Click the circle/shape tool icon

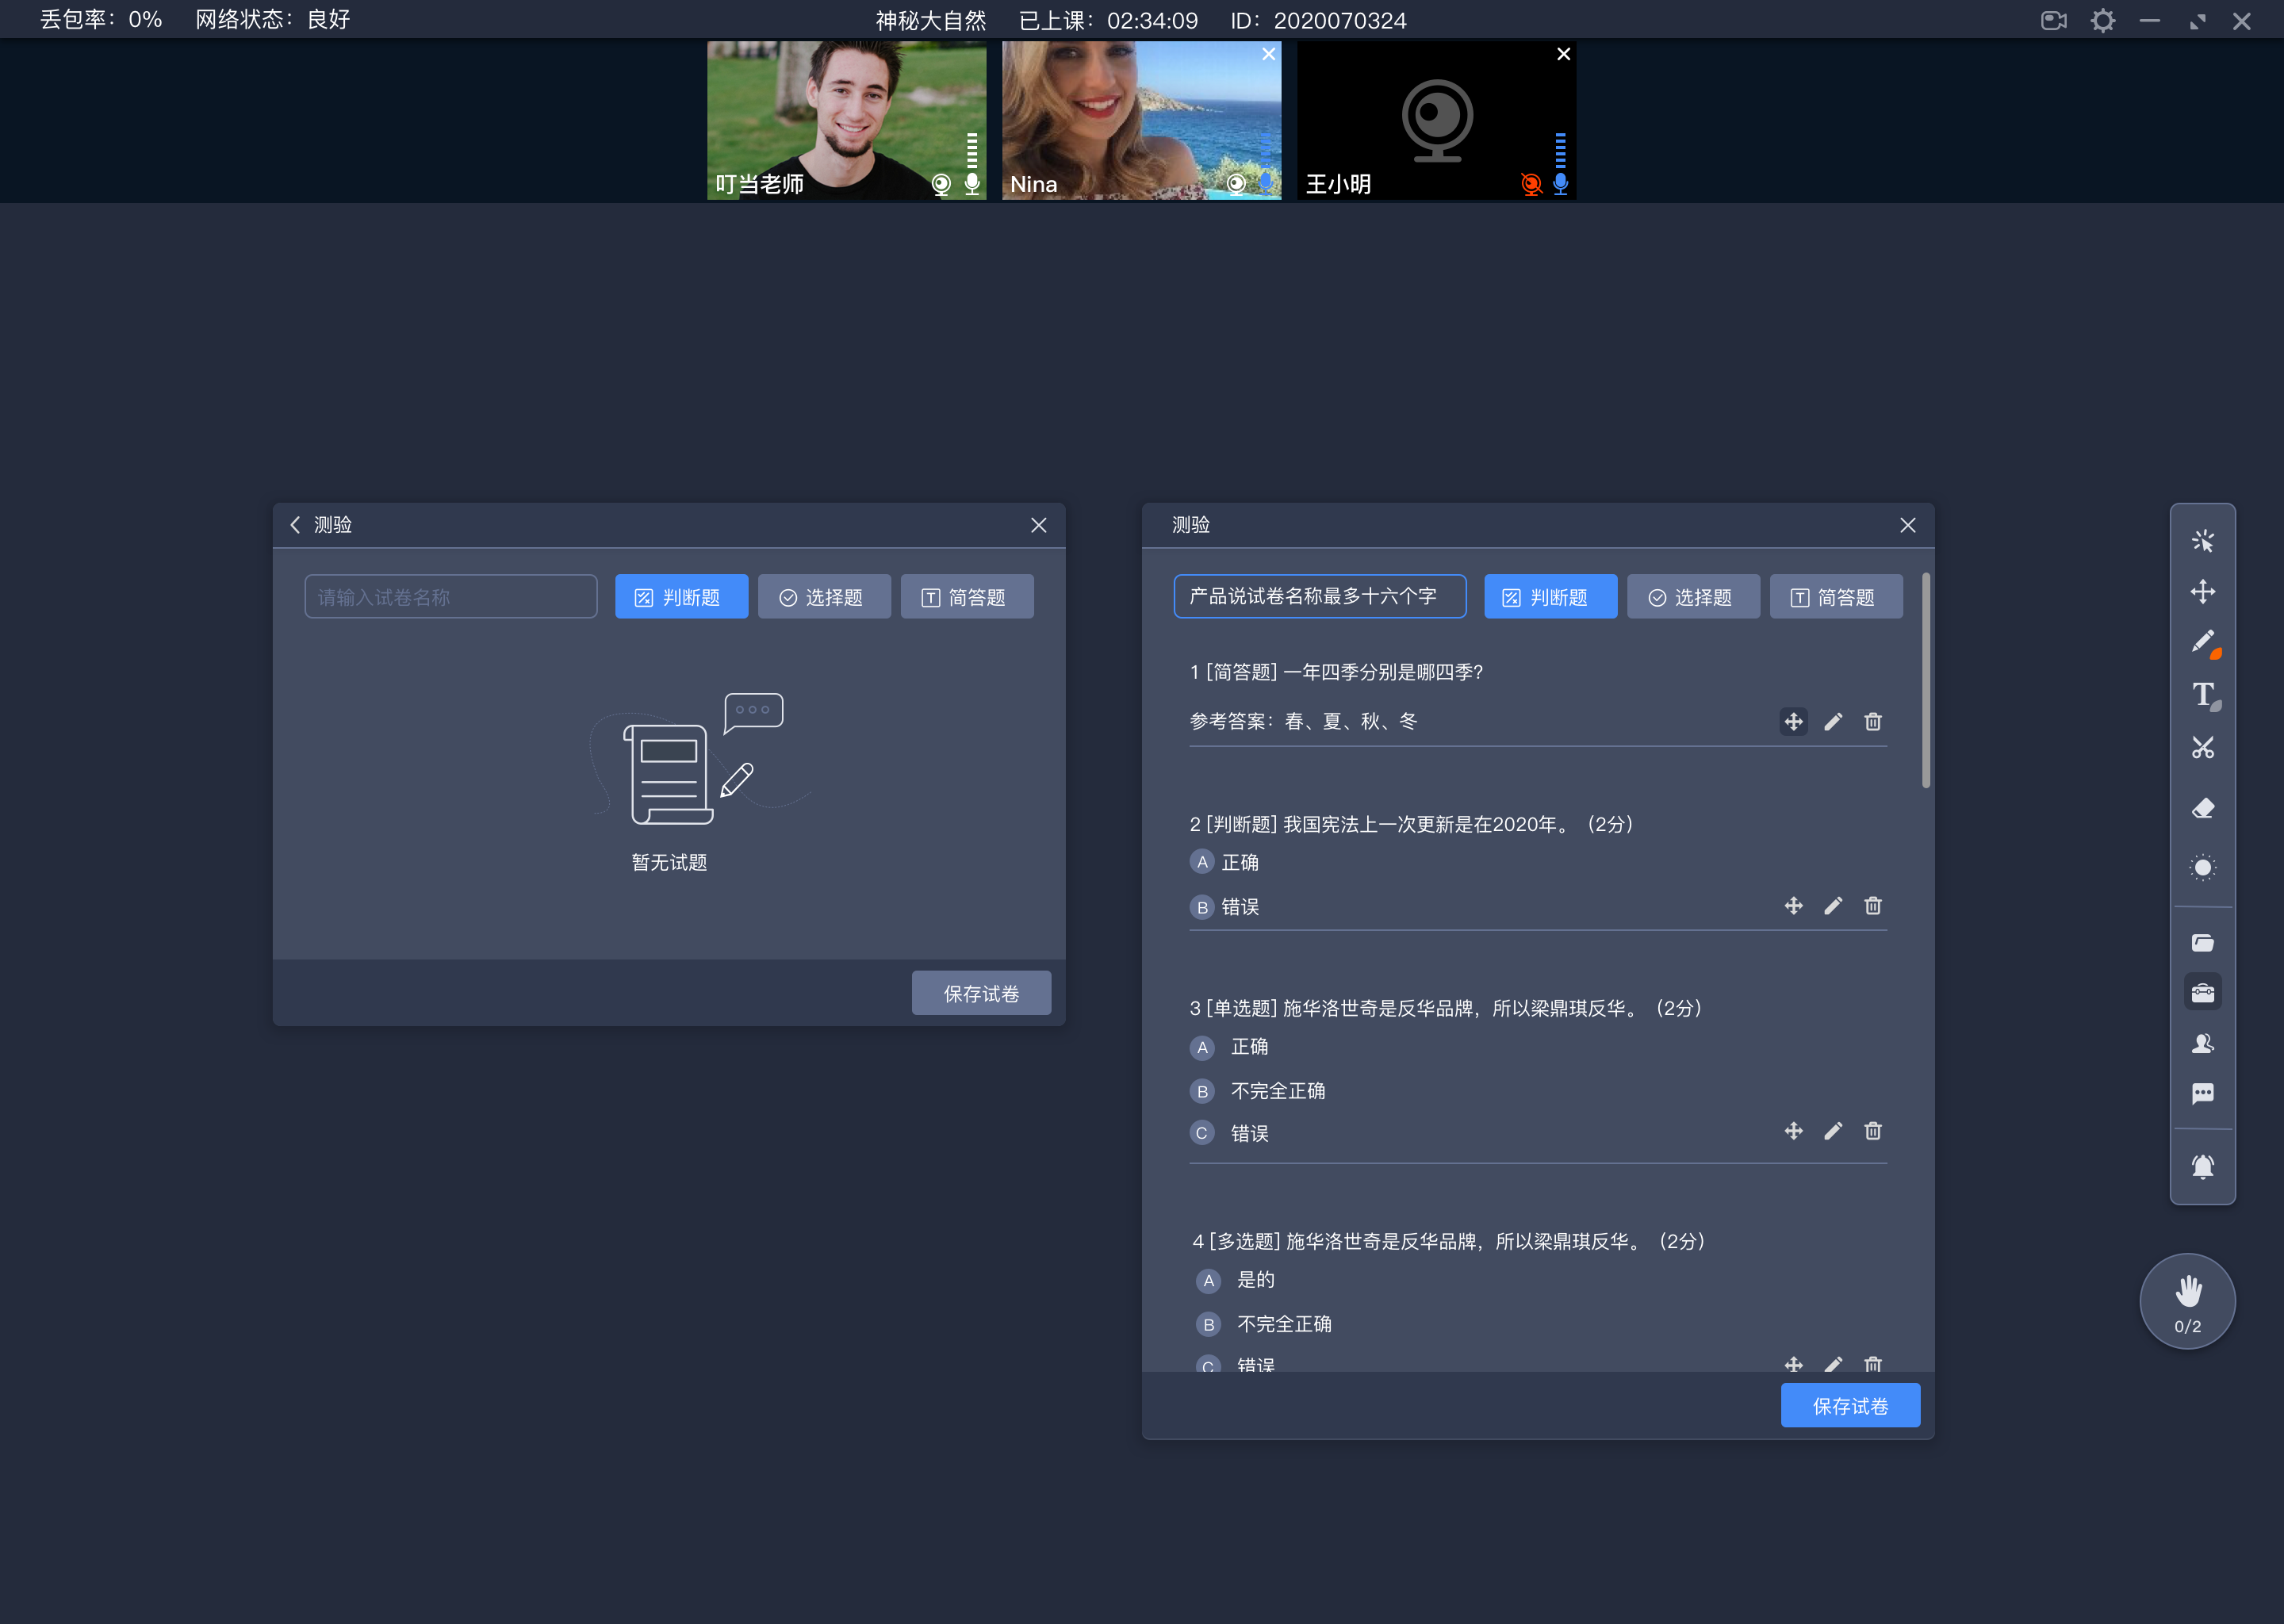(x=2203, y=867)
